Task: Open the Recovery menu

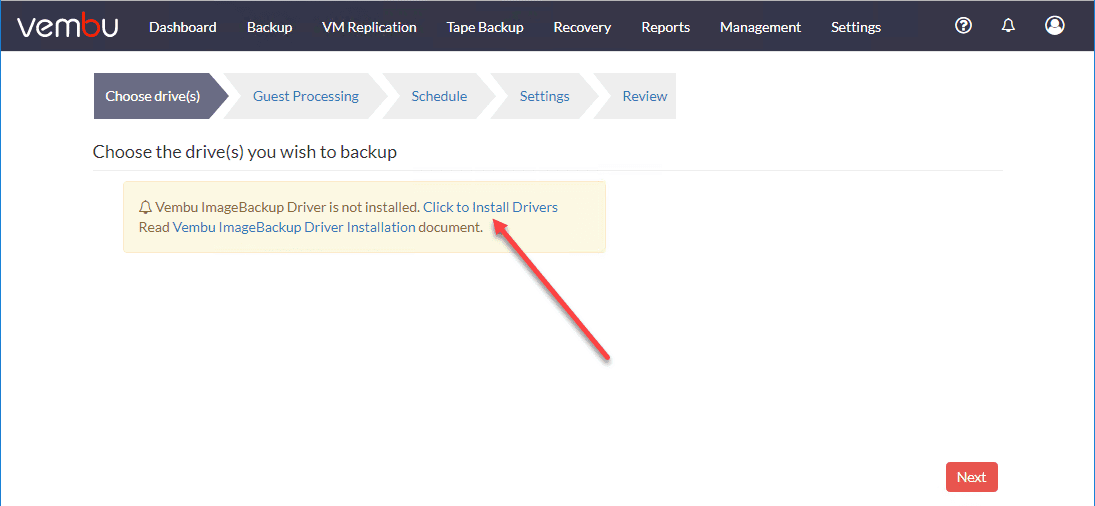Action: coord(582,27)
